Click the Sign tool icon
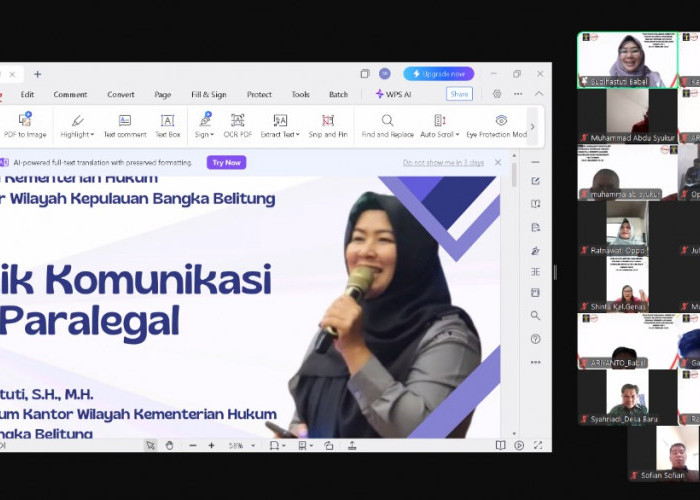The width and height of the screenshot is (700, 500). [205, 120]
